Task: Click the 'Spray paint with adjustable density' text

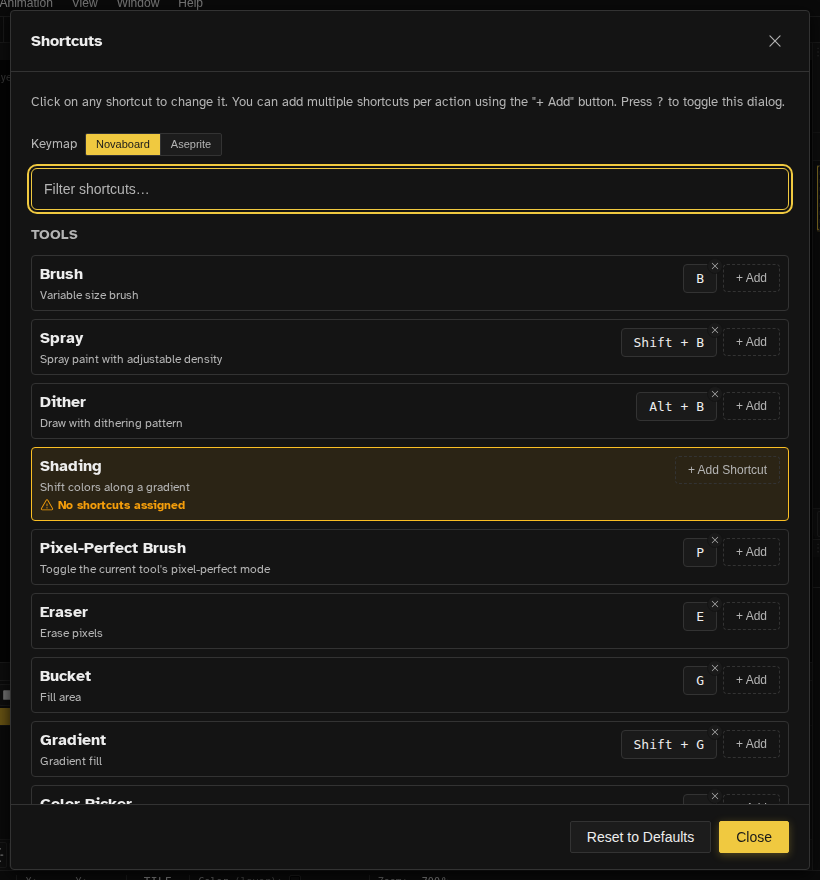Action: [x=131, y=359]
